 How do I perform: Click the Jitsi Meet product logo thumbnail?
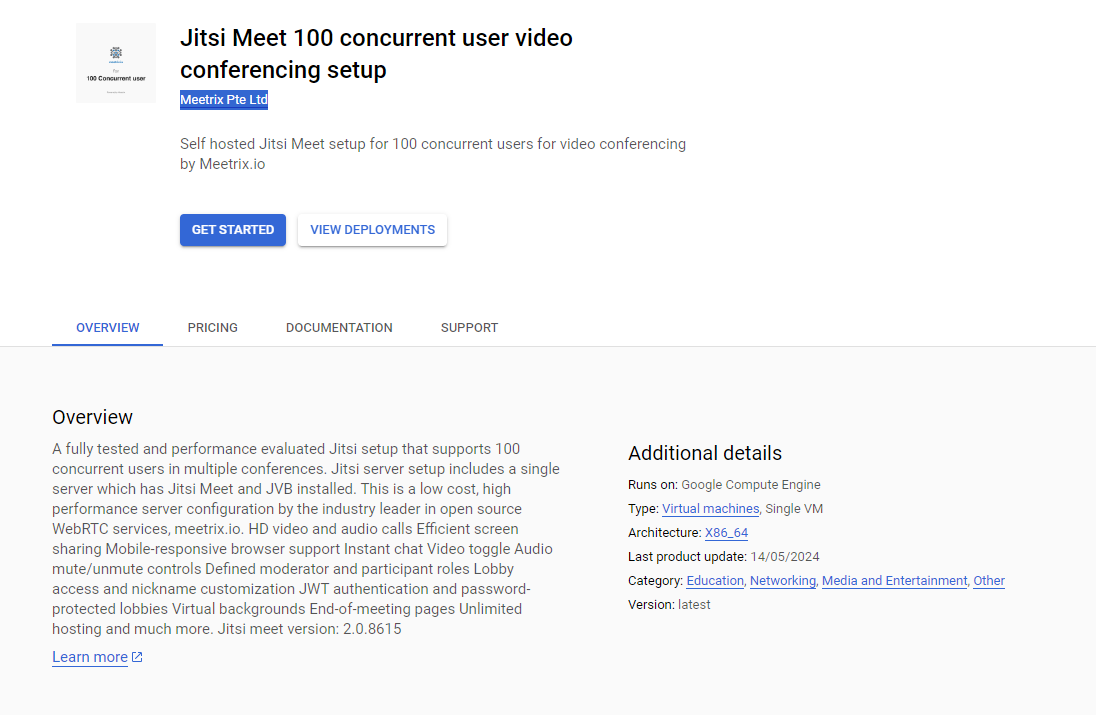[x=115, y=62]
